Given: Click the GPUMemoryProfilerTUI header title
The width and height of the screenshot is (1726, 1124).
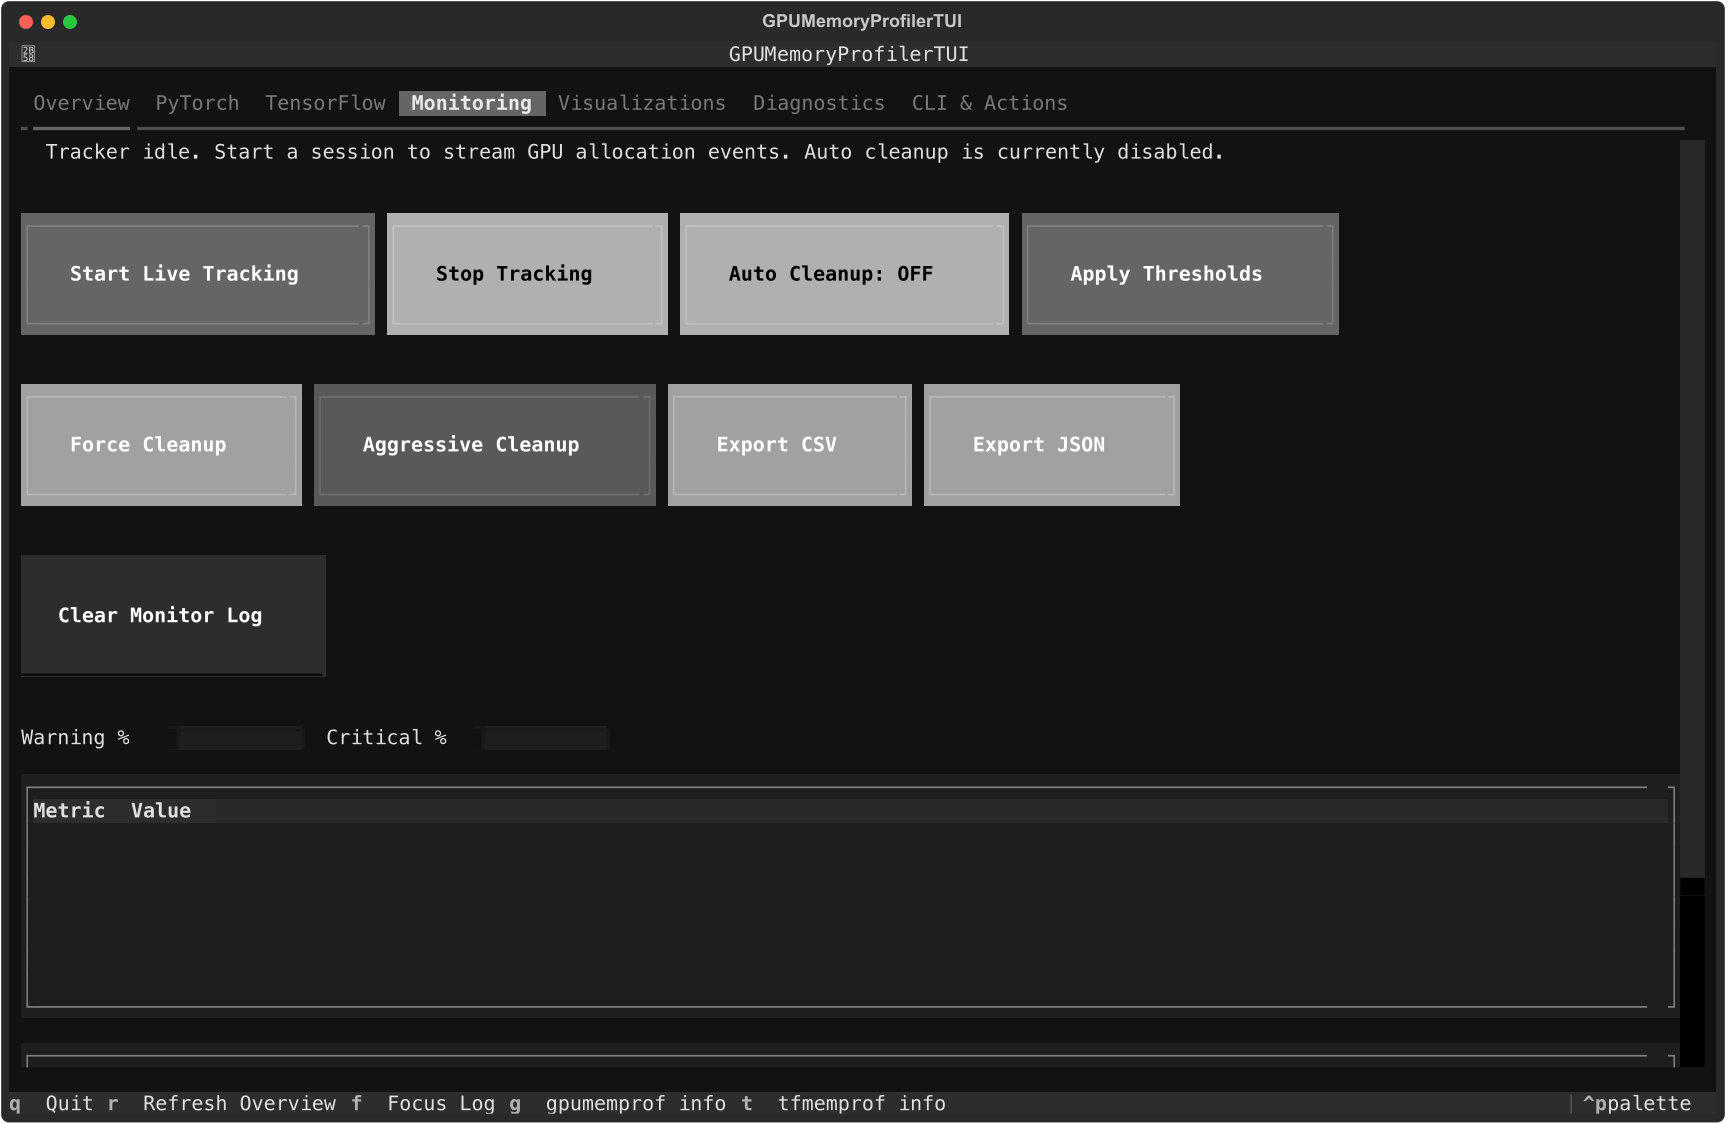Looking at the screenshot, I should tap(849, 54).
